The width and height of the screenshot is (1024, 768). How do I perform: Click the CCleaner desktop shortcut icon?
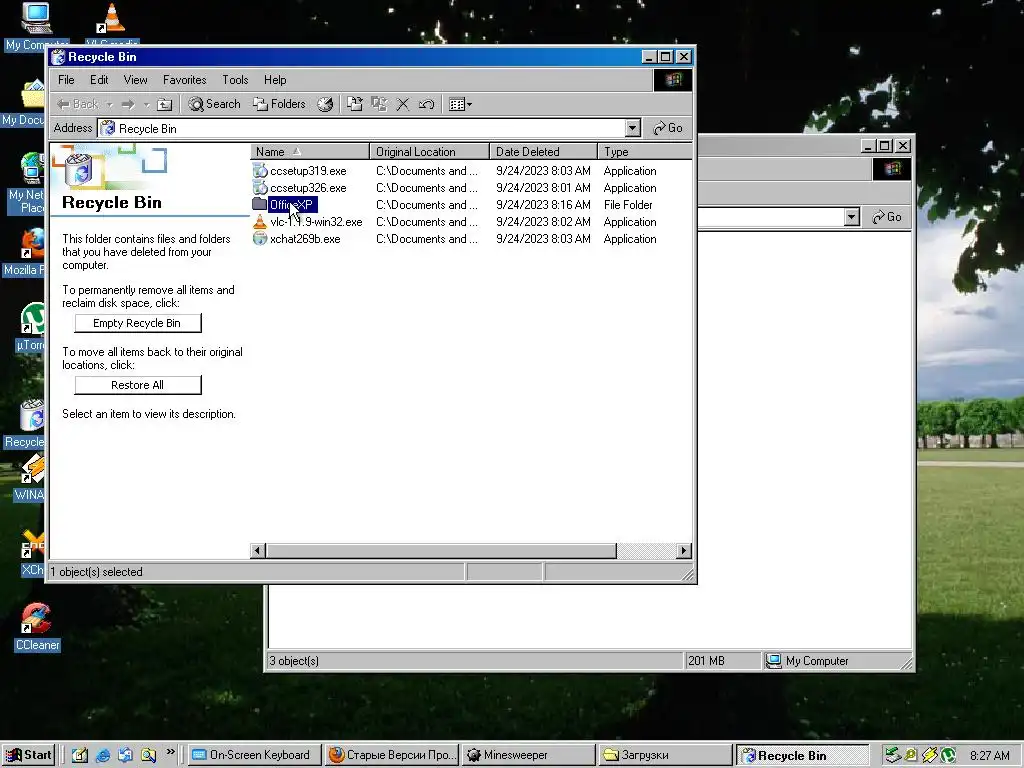click(36, 619)
